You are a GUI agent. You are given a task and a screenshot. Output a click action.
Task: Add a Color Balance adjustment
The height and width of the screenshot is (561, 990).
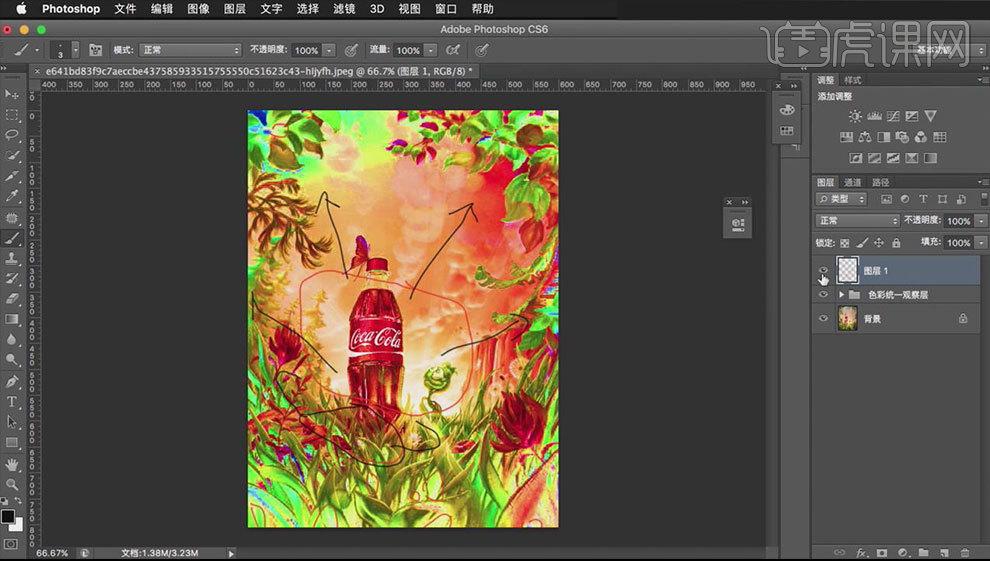(865, 137)
